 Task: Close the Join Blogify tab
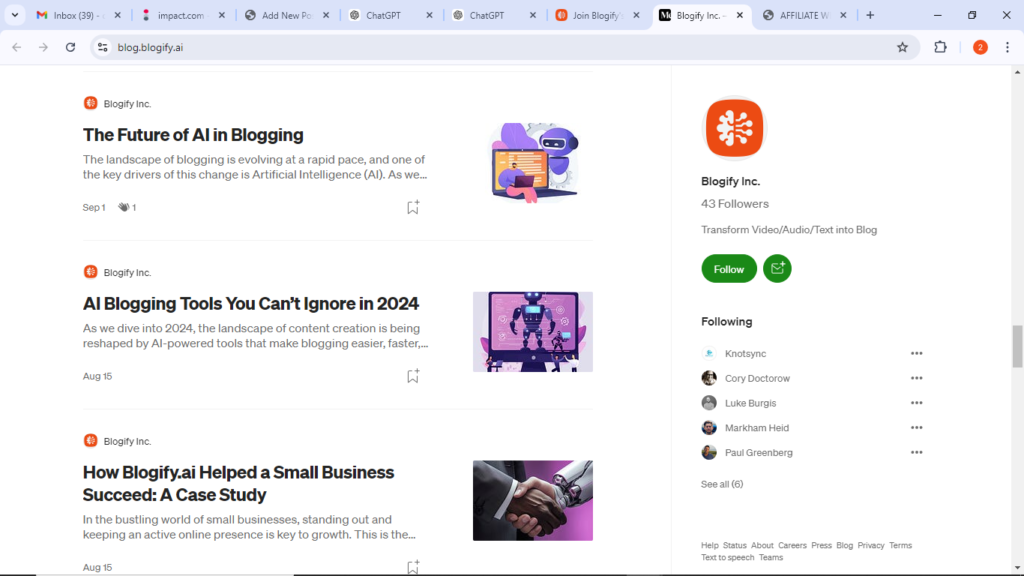636,15
